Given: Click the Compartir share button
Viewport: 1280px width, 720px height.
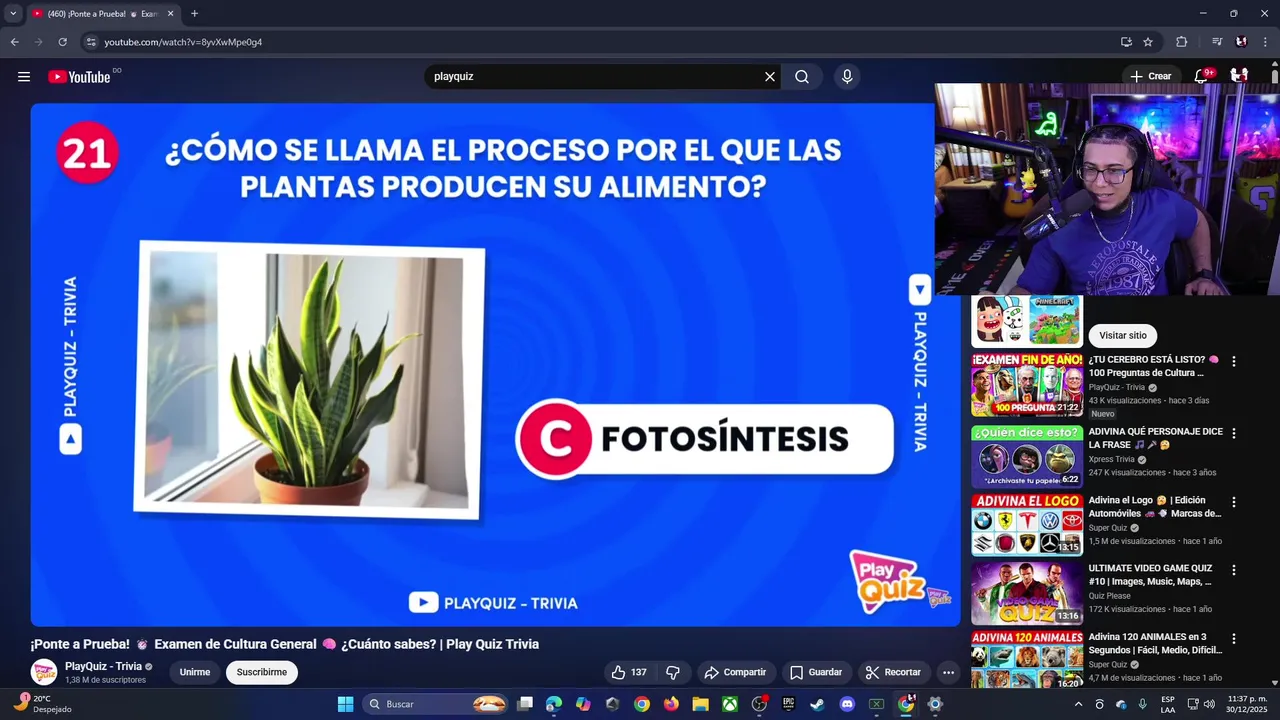Looking at the screenshot, I should click(x=735, y=672).
